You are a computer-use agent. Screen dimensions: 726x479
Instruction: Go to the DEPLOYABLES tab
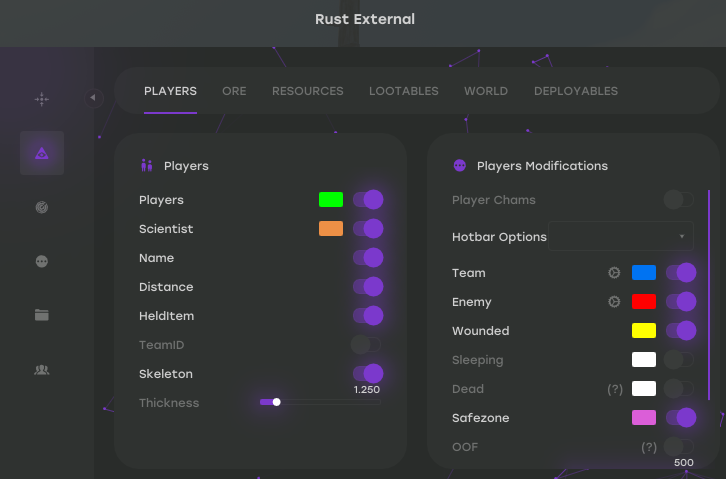coord(575,91)
